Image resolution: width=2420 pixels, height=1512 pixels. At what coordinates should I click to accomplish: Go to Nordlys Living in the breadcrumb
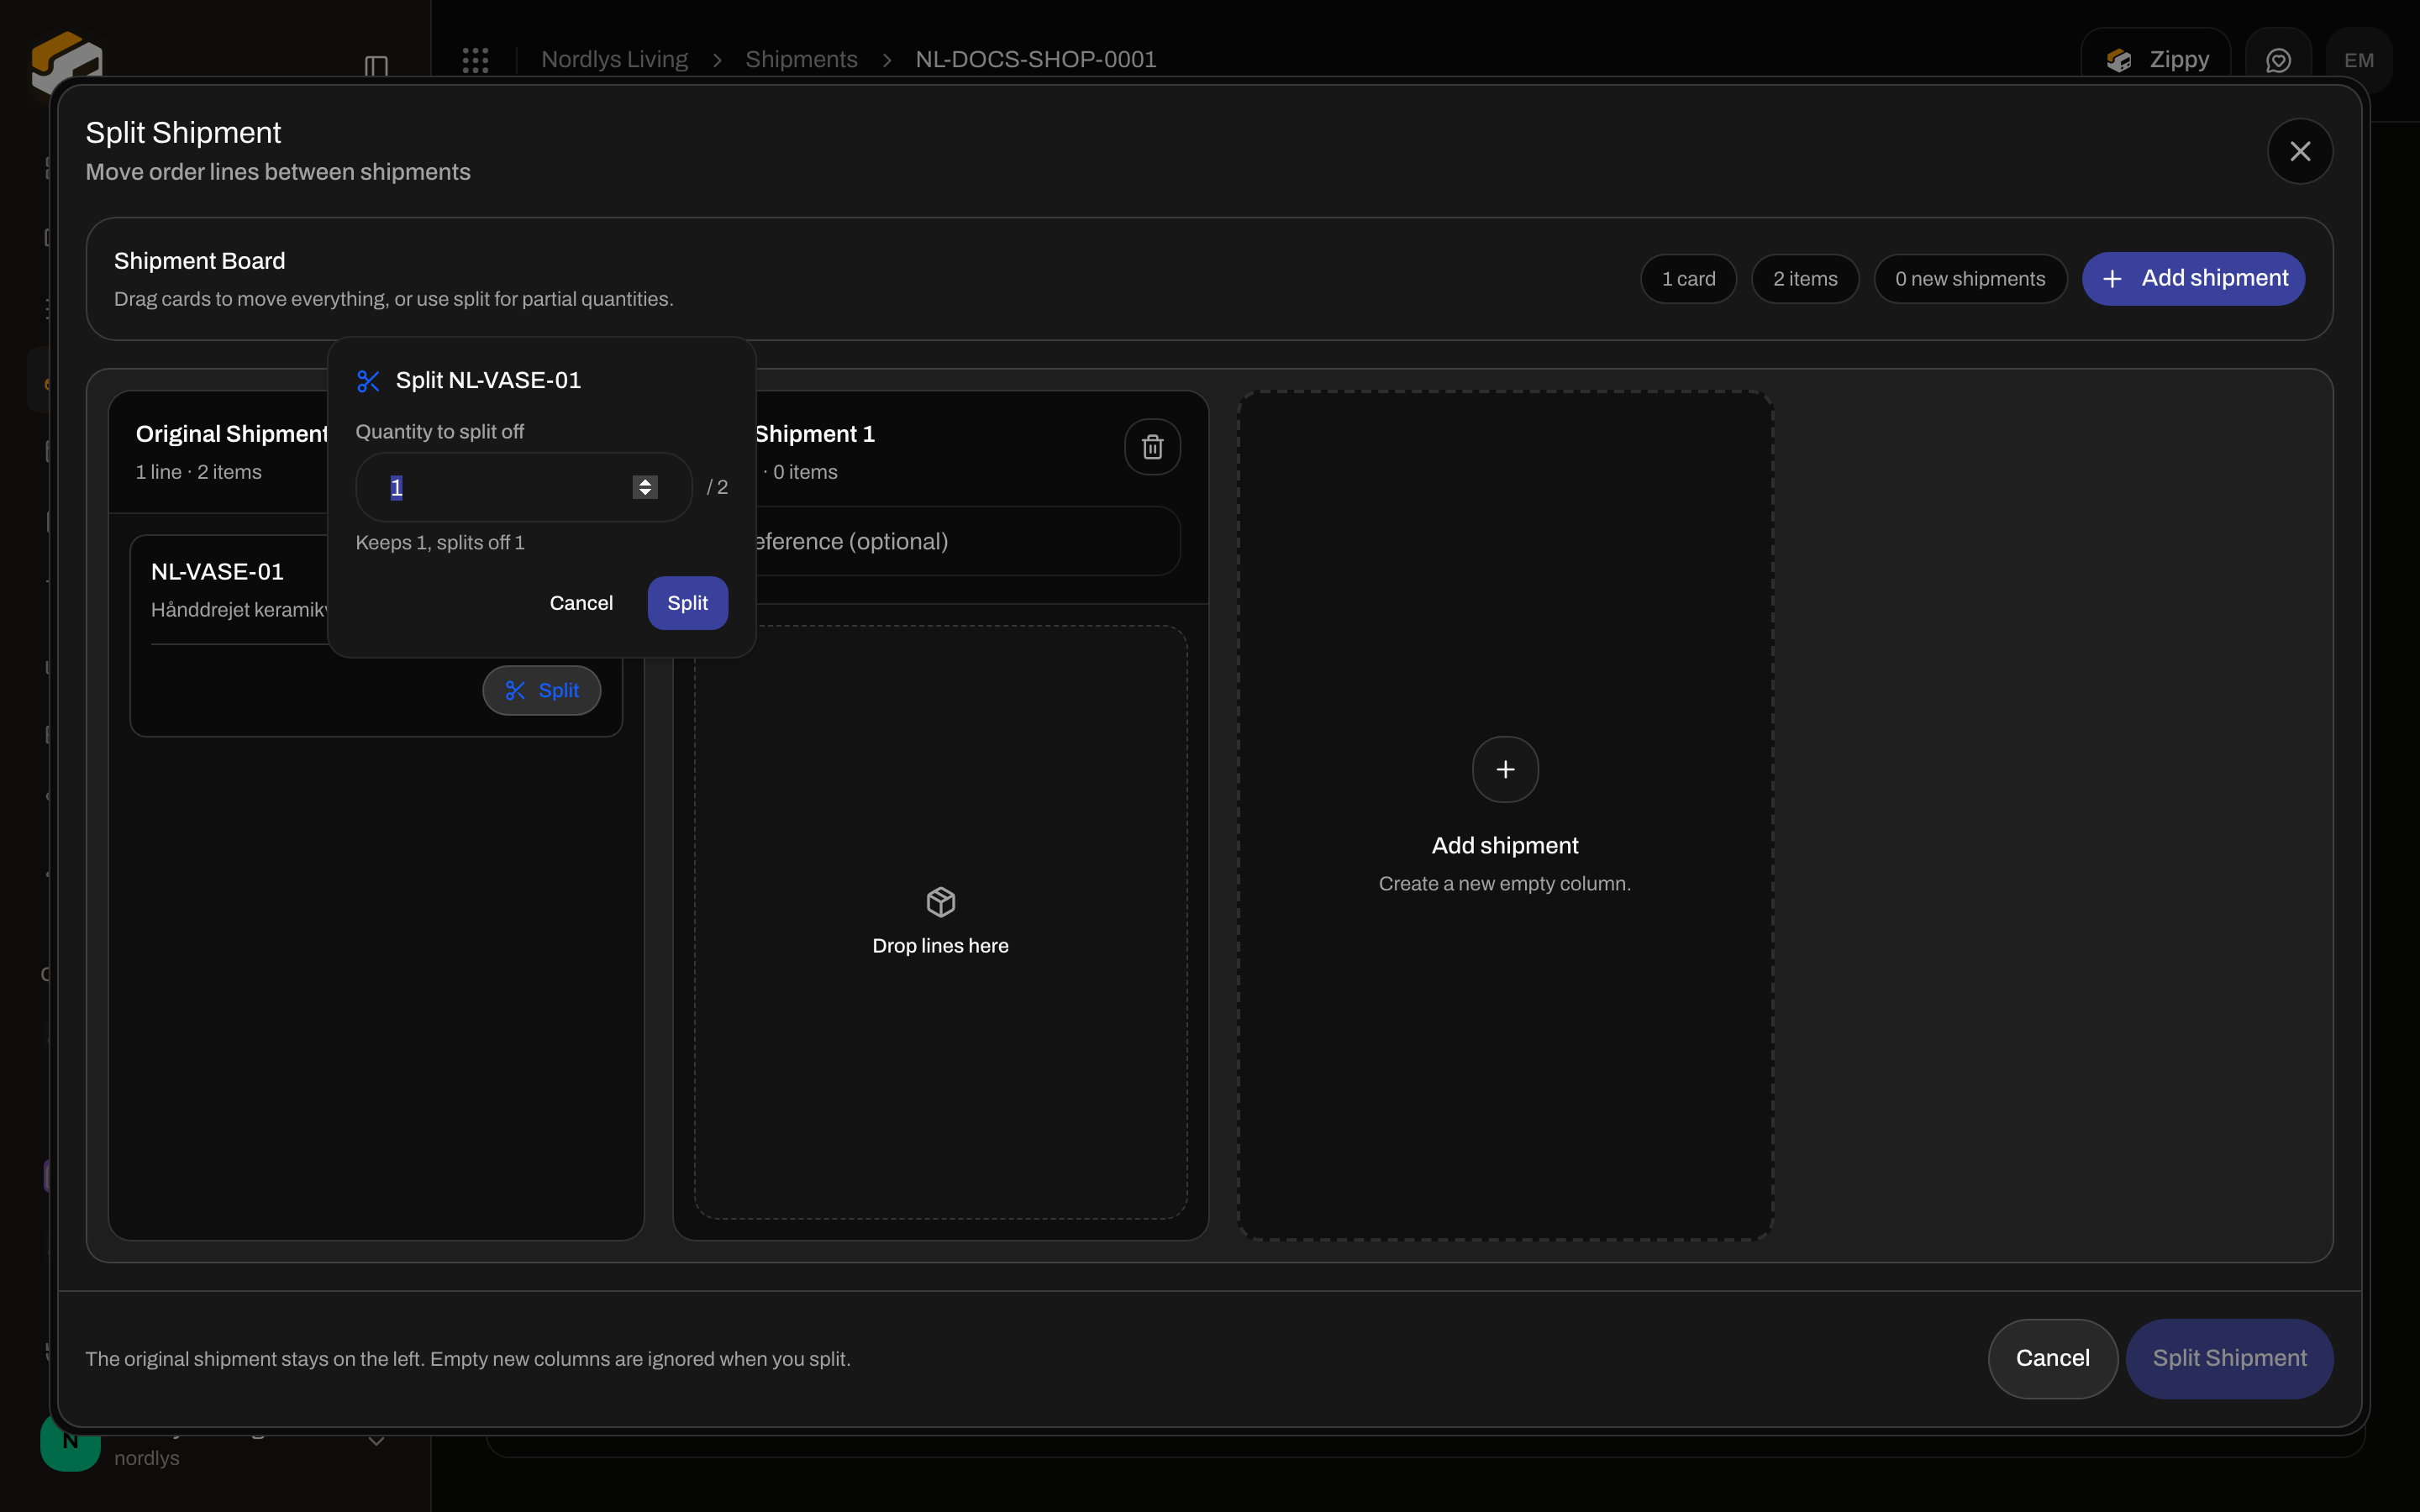click(x=615, y=60)
